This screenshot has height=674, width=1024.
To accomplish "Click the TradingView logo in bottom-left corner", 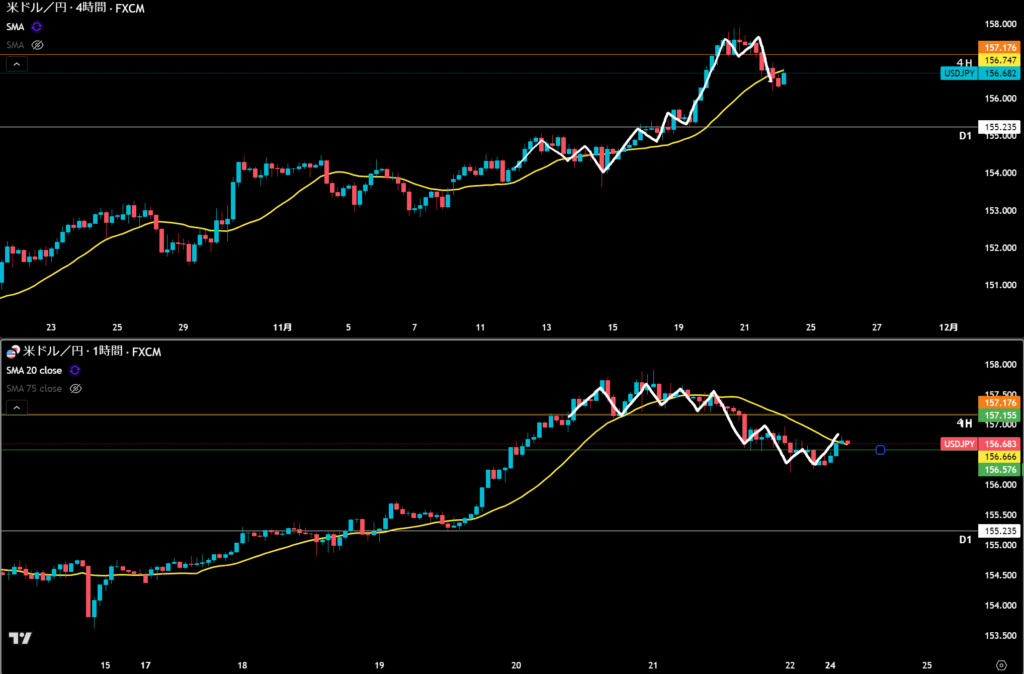I will (x=19, y=638).
